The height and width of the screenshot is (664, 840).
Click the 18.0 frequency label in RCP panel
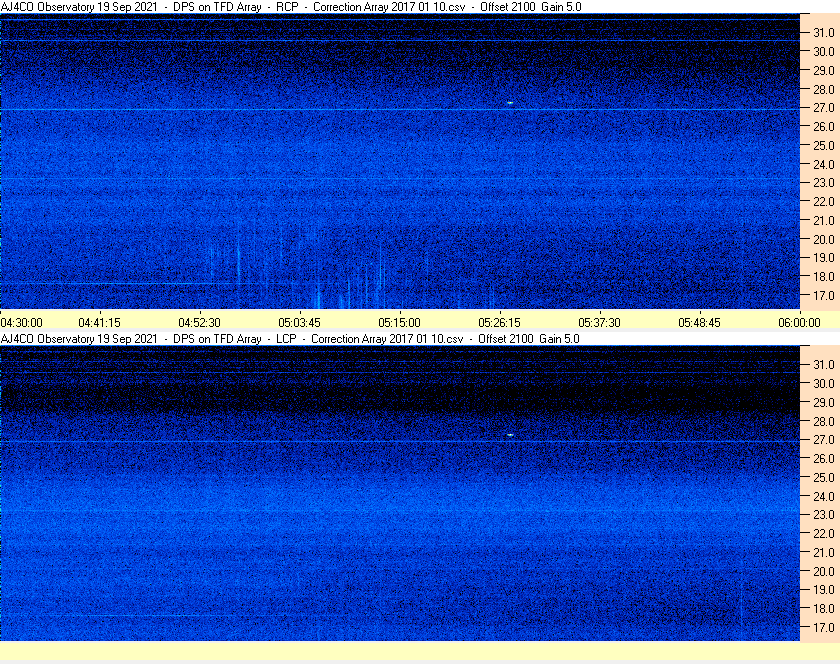click(824, 277)
